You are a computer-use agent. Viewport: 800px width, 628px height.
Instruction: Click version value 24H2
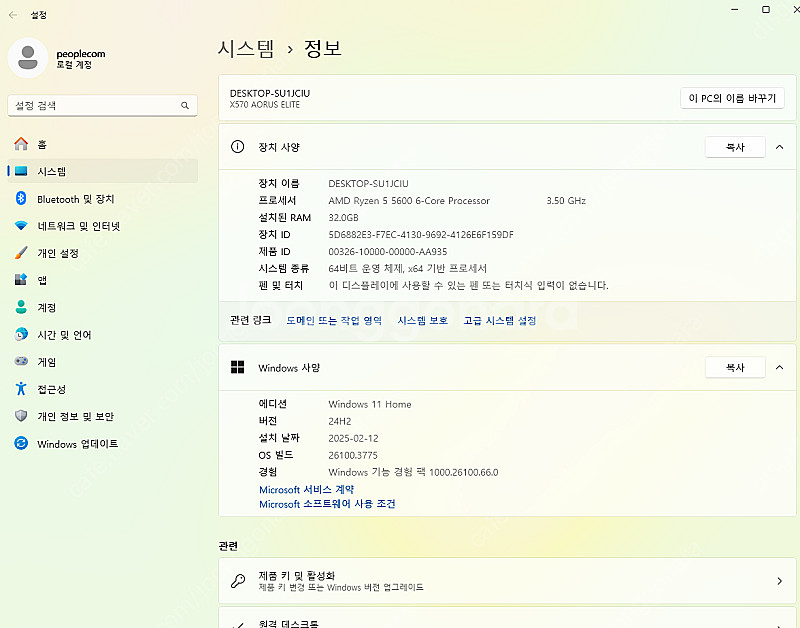coord(340,421)
